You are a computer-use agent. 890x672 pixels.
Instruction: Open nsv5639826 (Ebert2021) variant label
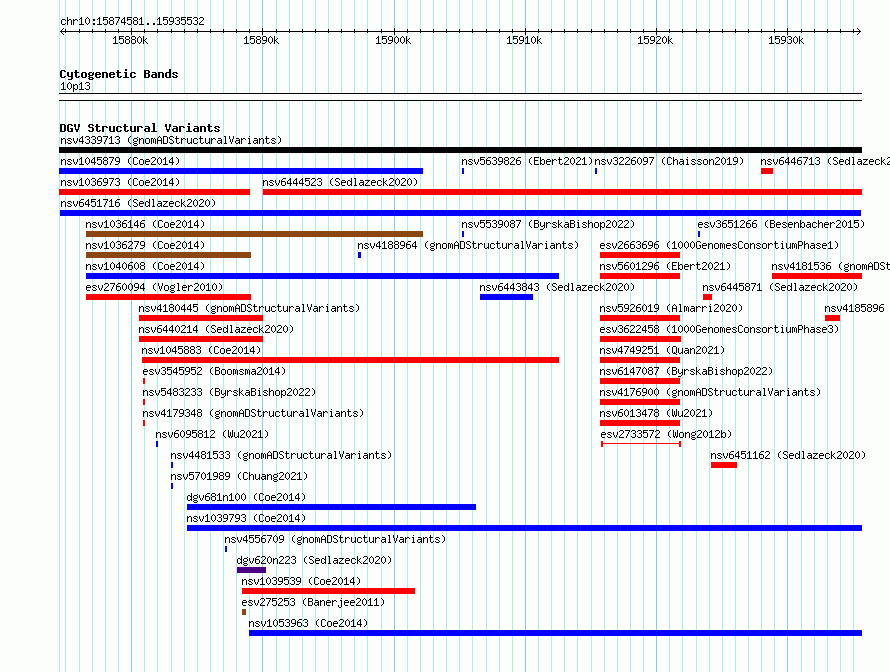pyautogui.click(x=527, y=161)
